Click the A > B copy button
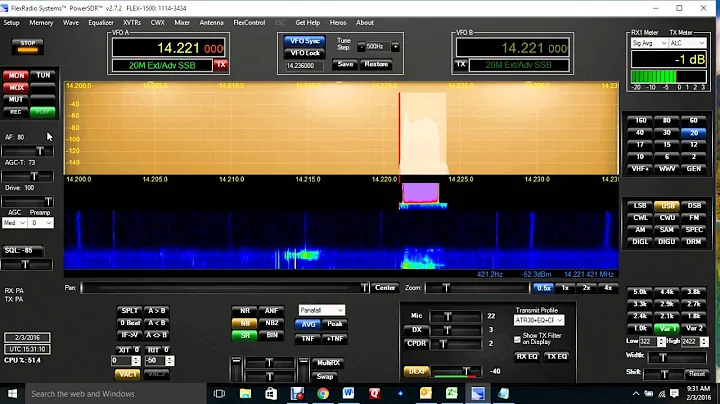The width and height of the screenshot is (720, 404). point(157,311)
